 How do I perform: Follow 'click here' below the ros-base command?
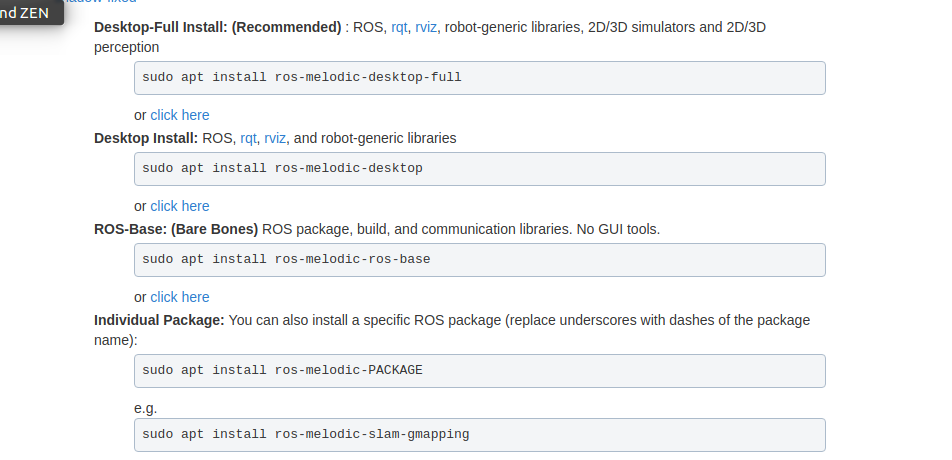180,297
